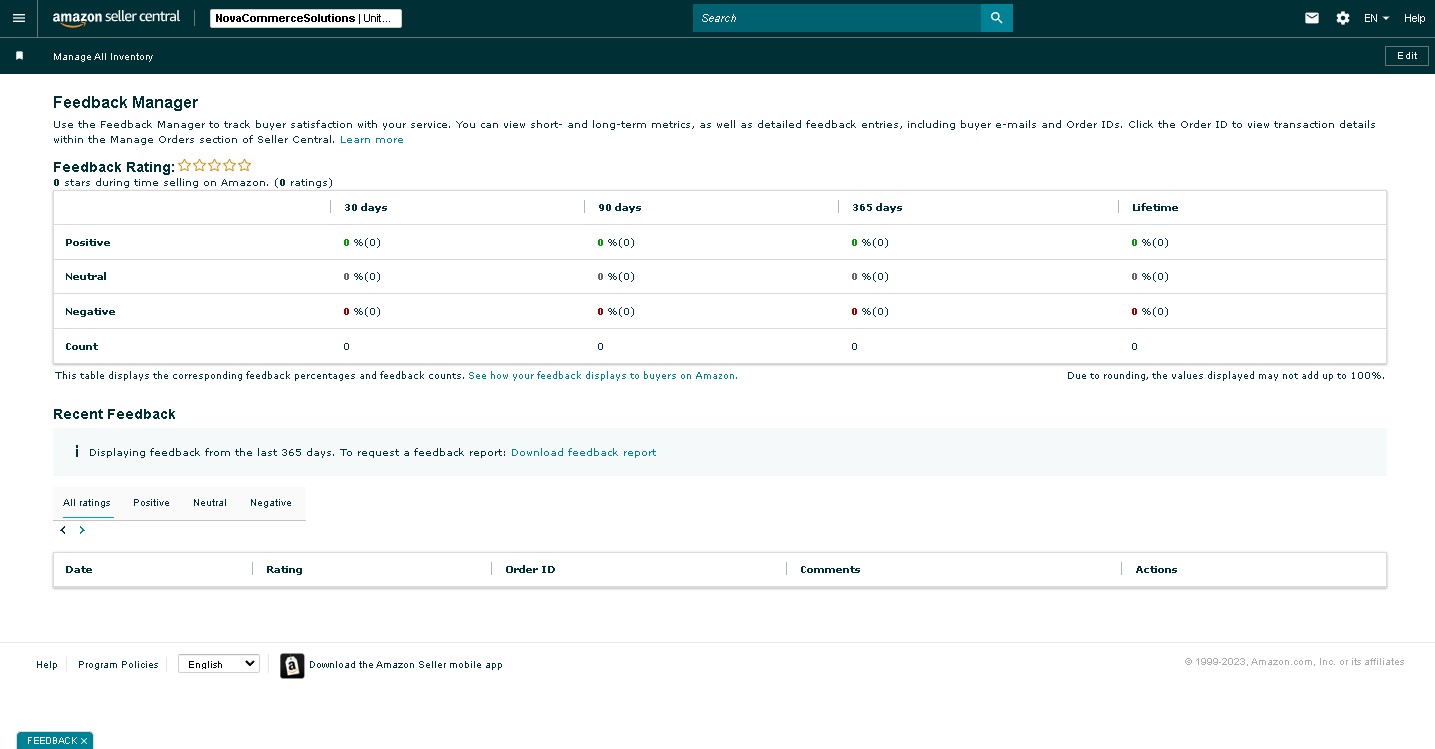Select the Negative tab
Screen dimensions: 1435x749
[x=271, y=503]
